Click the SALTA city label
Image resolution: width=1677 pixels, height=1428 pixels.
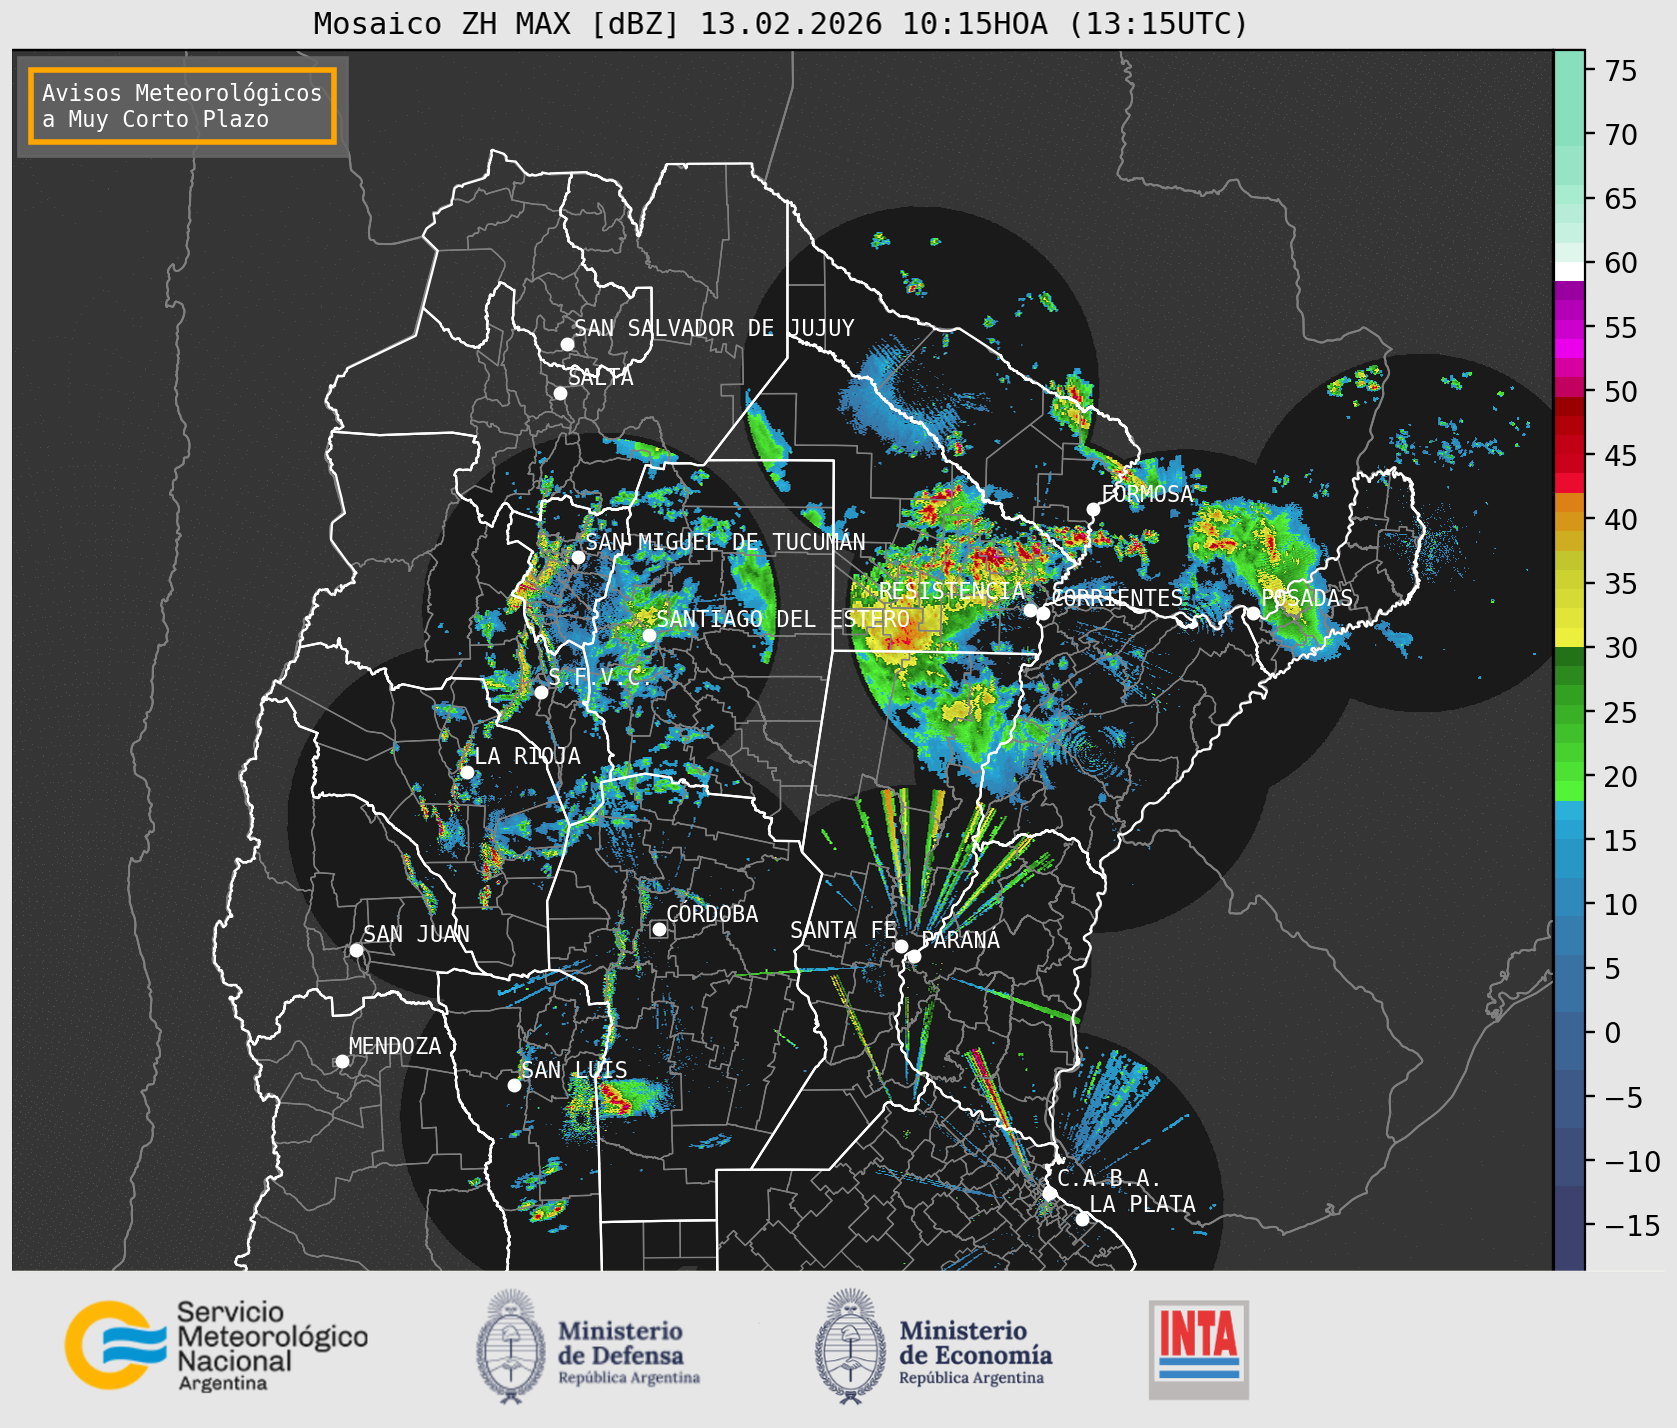click(x=601, y=377)
